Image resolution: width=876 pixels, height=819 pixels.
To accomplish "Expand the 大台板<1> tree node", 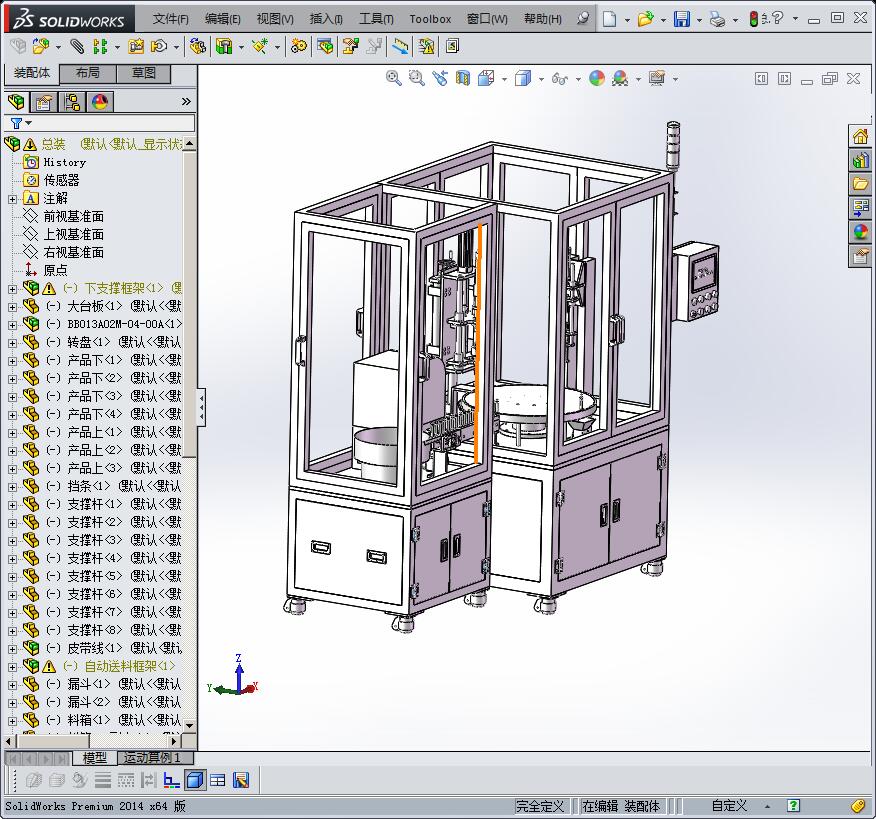I will pos(12,307).
